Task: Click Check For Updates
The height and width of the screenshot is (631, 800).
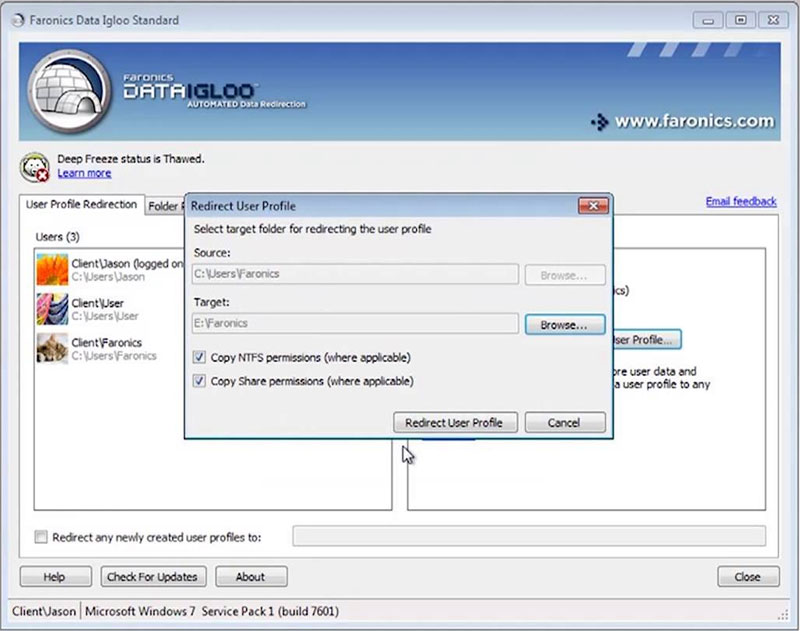Action: [x=153, y=576]
